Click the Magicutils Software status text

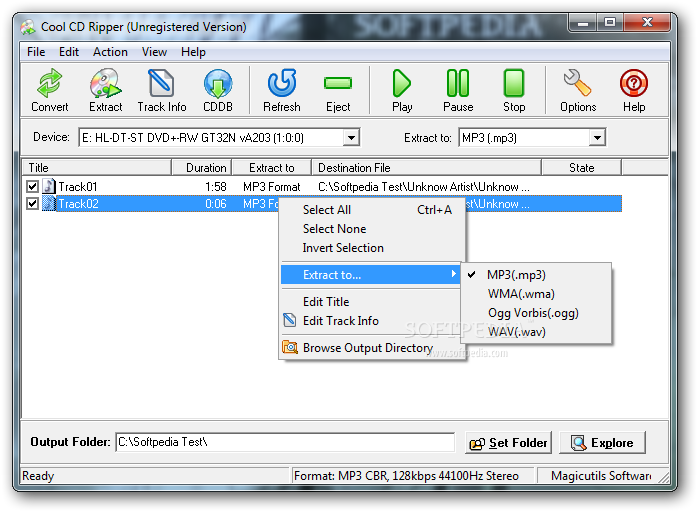[601, 476]
